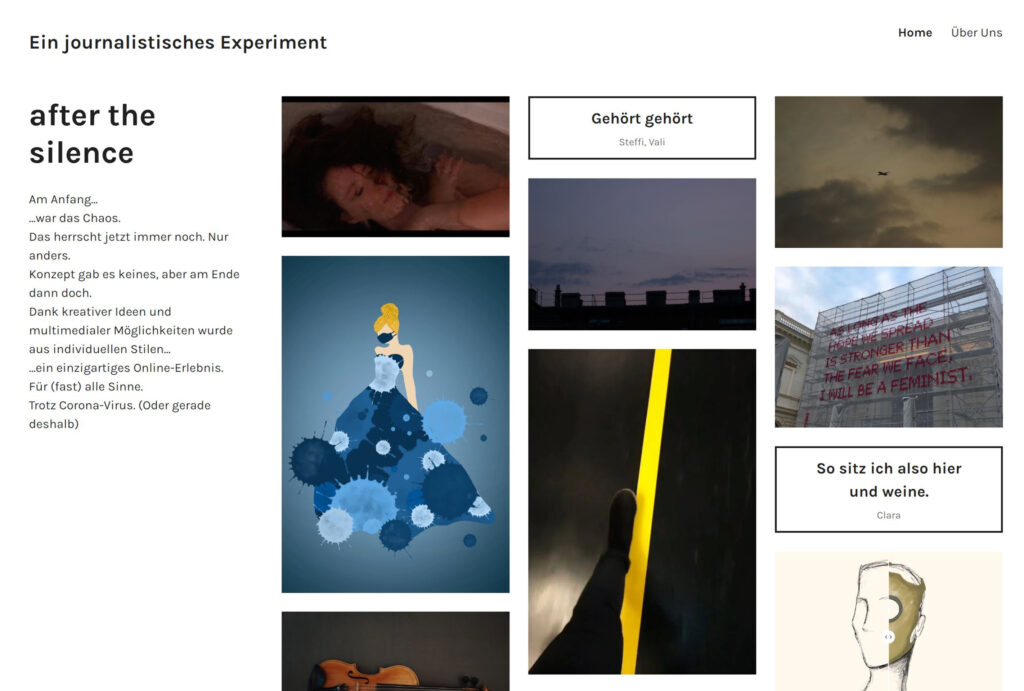The image size is (1024, 691).
Task: Open the feminist banner scaffolding photo
Action: coord(888,347)
